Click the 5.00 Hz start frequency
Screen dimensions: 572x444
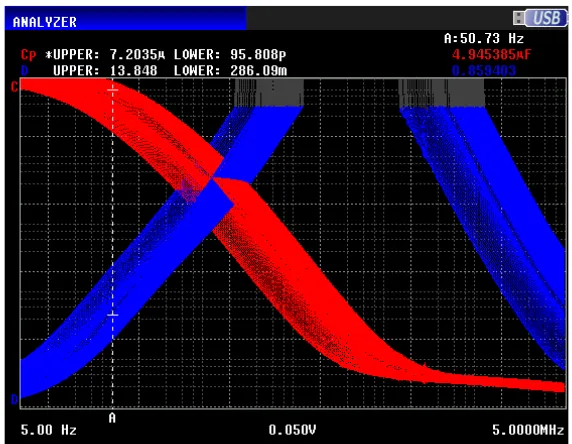coord(49,430)
